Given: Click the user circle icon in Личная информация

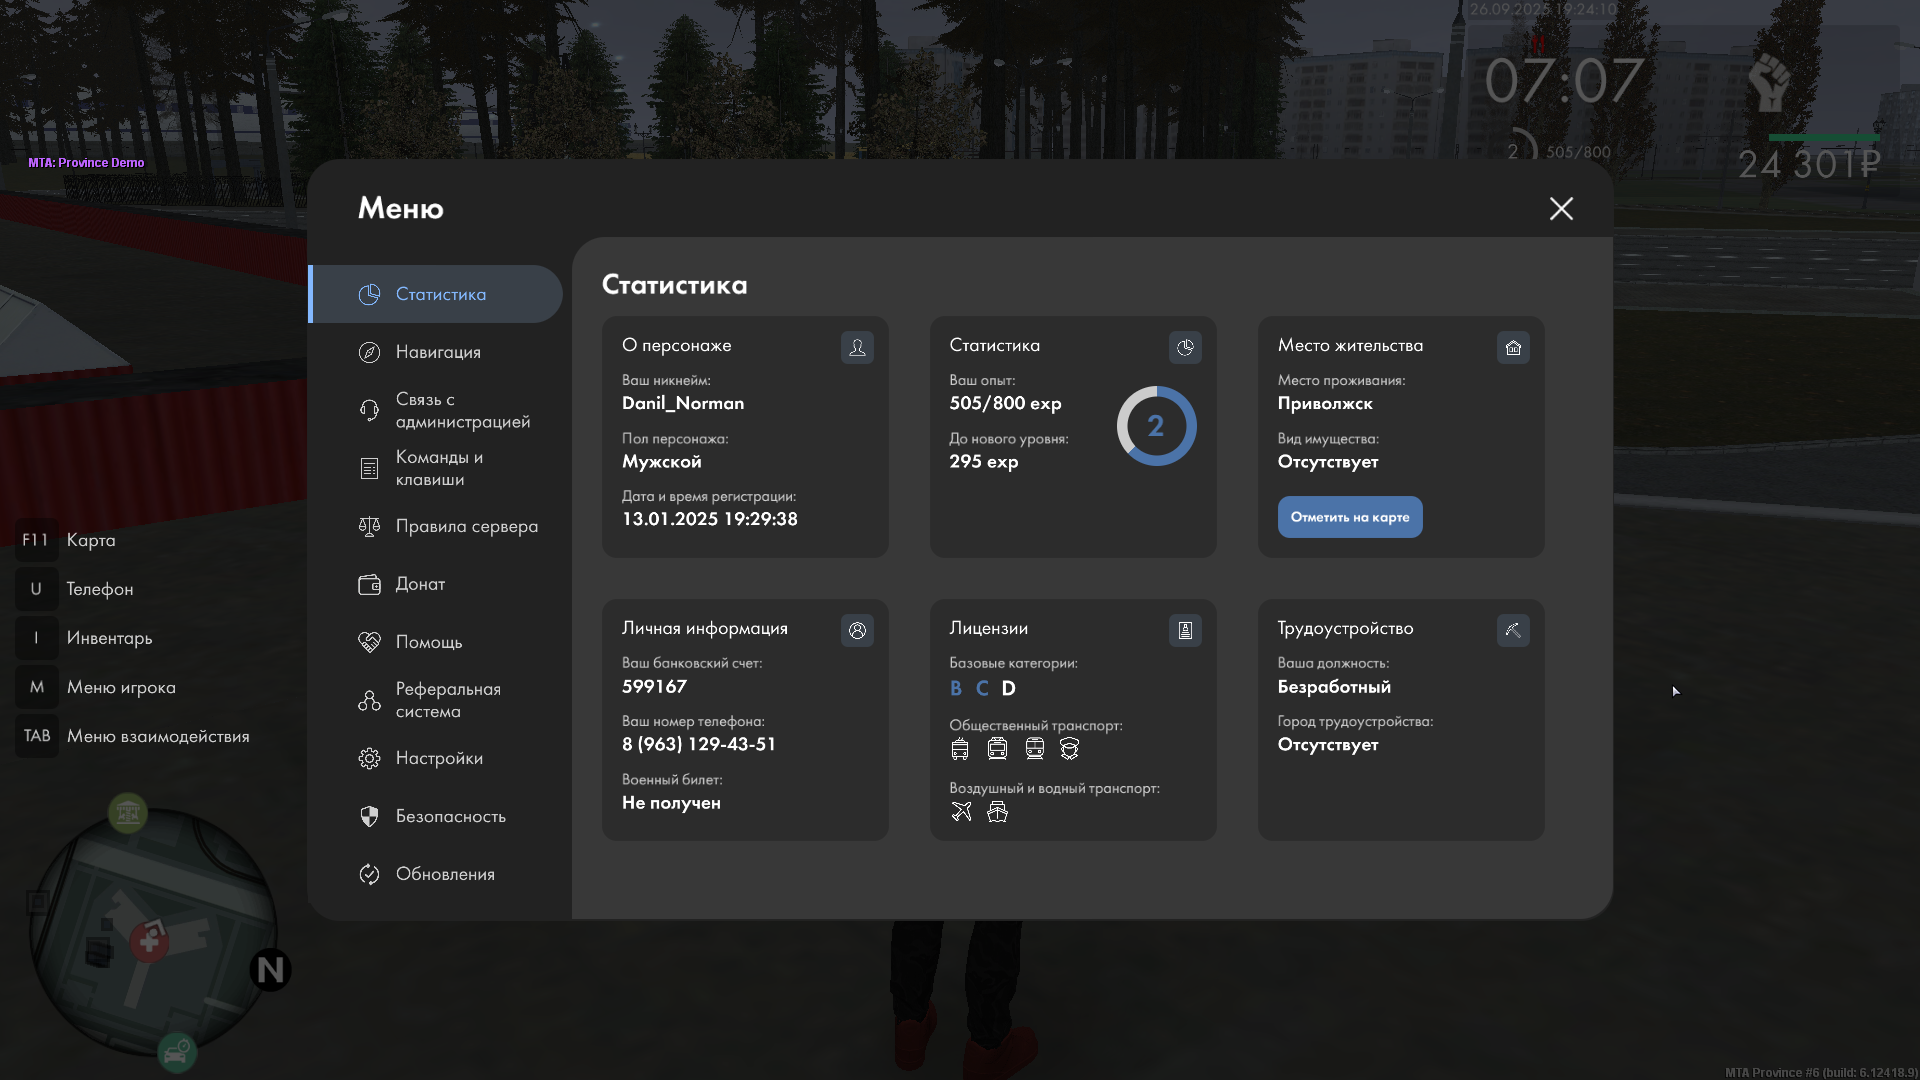Looking at the screenshot, I should point(857,630).
